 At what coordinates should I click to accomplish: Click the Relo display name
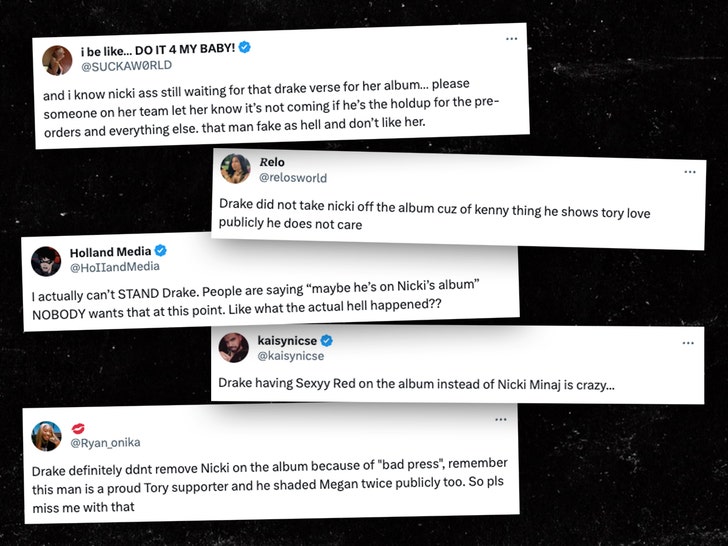coord(272,162)
